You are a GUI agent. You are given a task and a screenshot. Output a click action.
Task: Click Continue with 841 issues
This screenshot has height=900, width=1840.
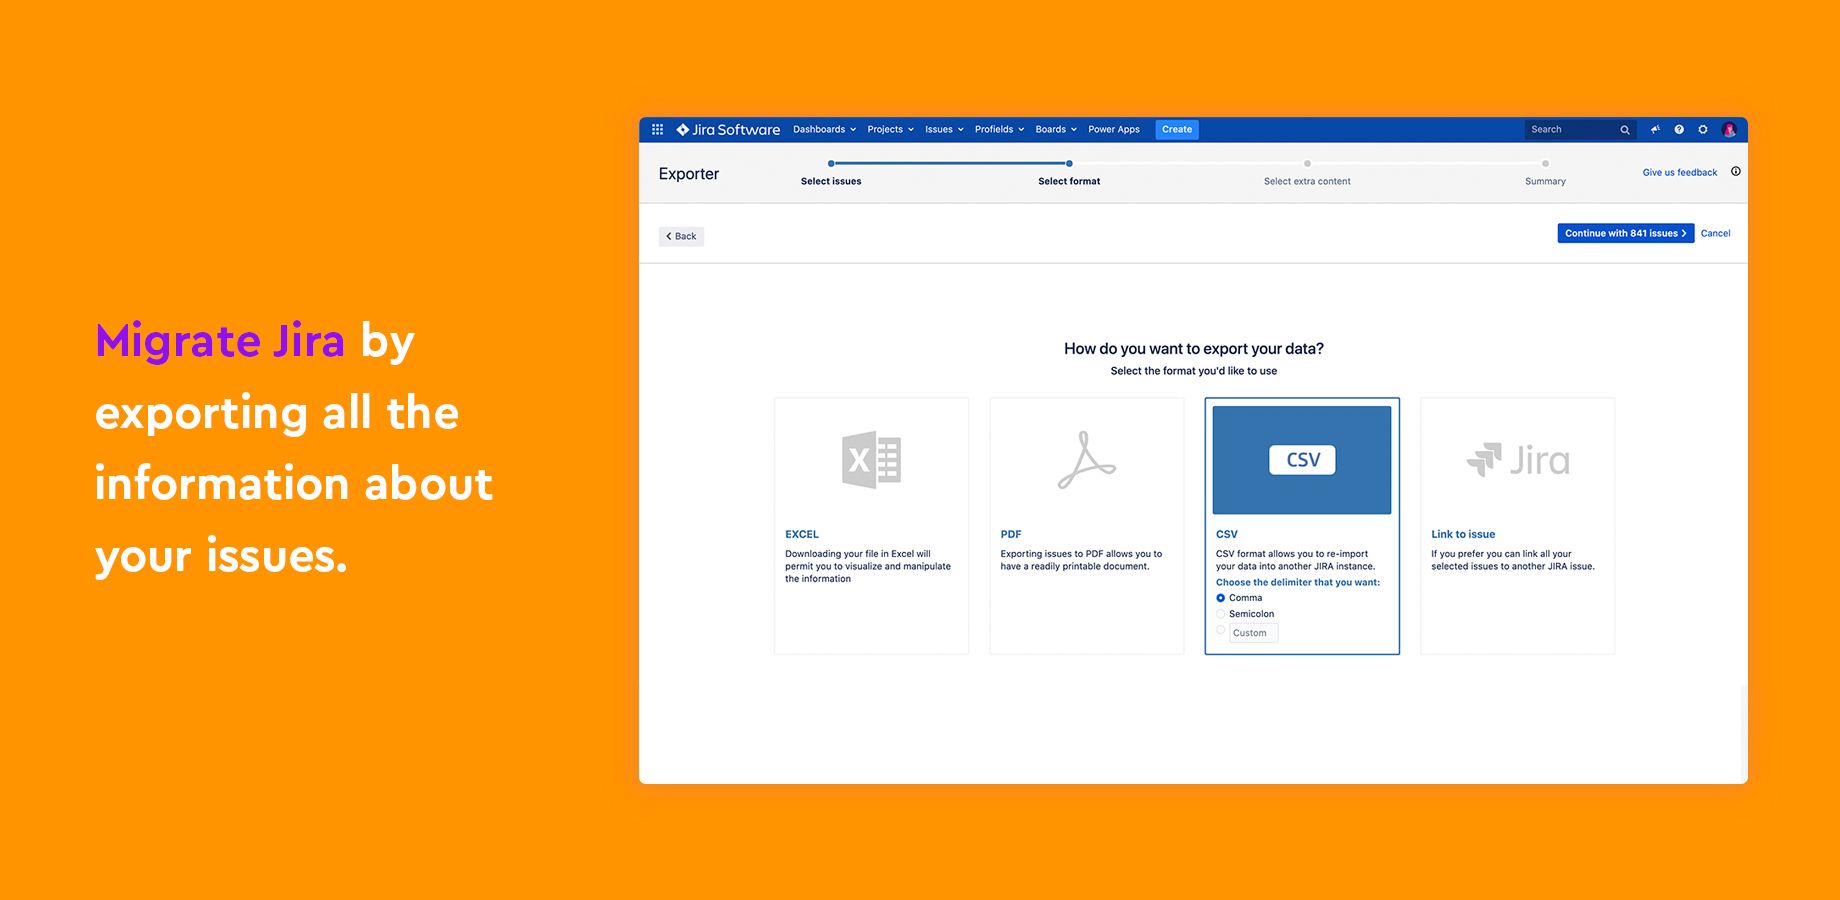(1625, 233)
